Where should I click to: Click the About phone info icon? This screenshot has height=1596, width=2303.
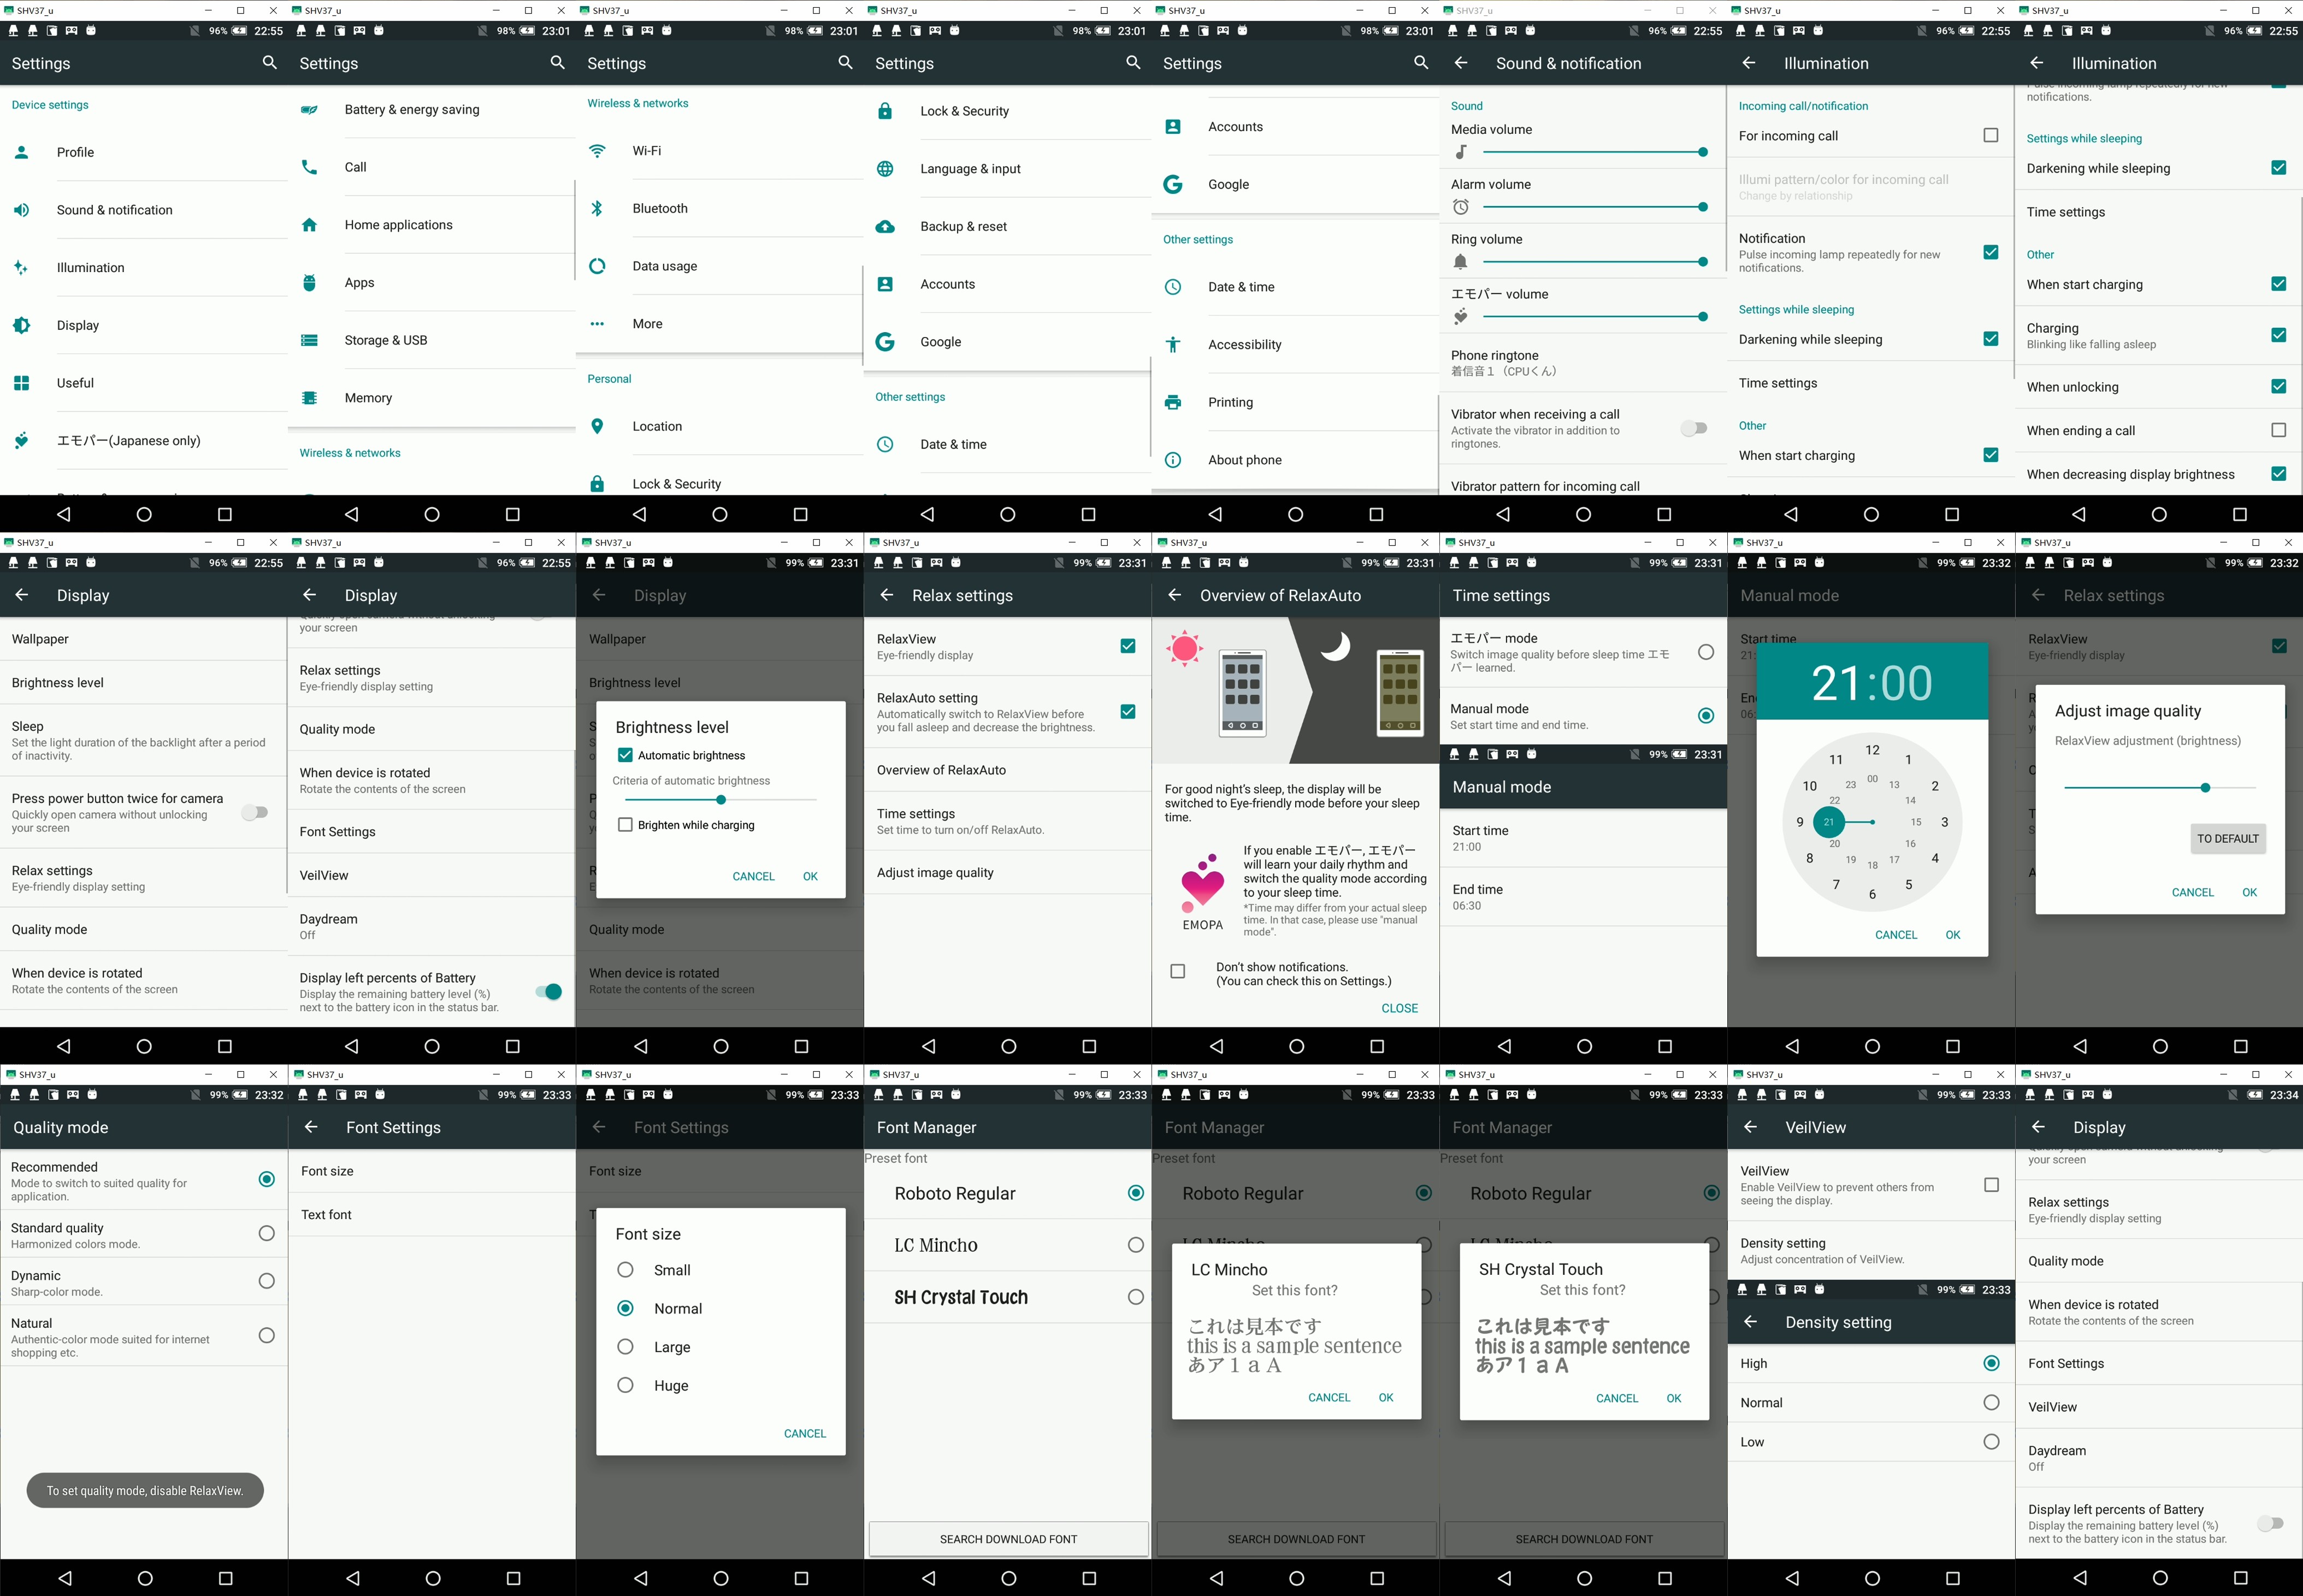1173,460
